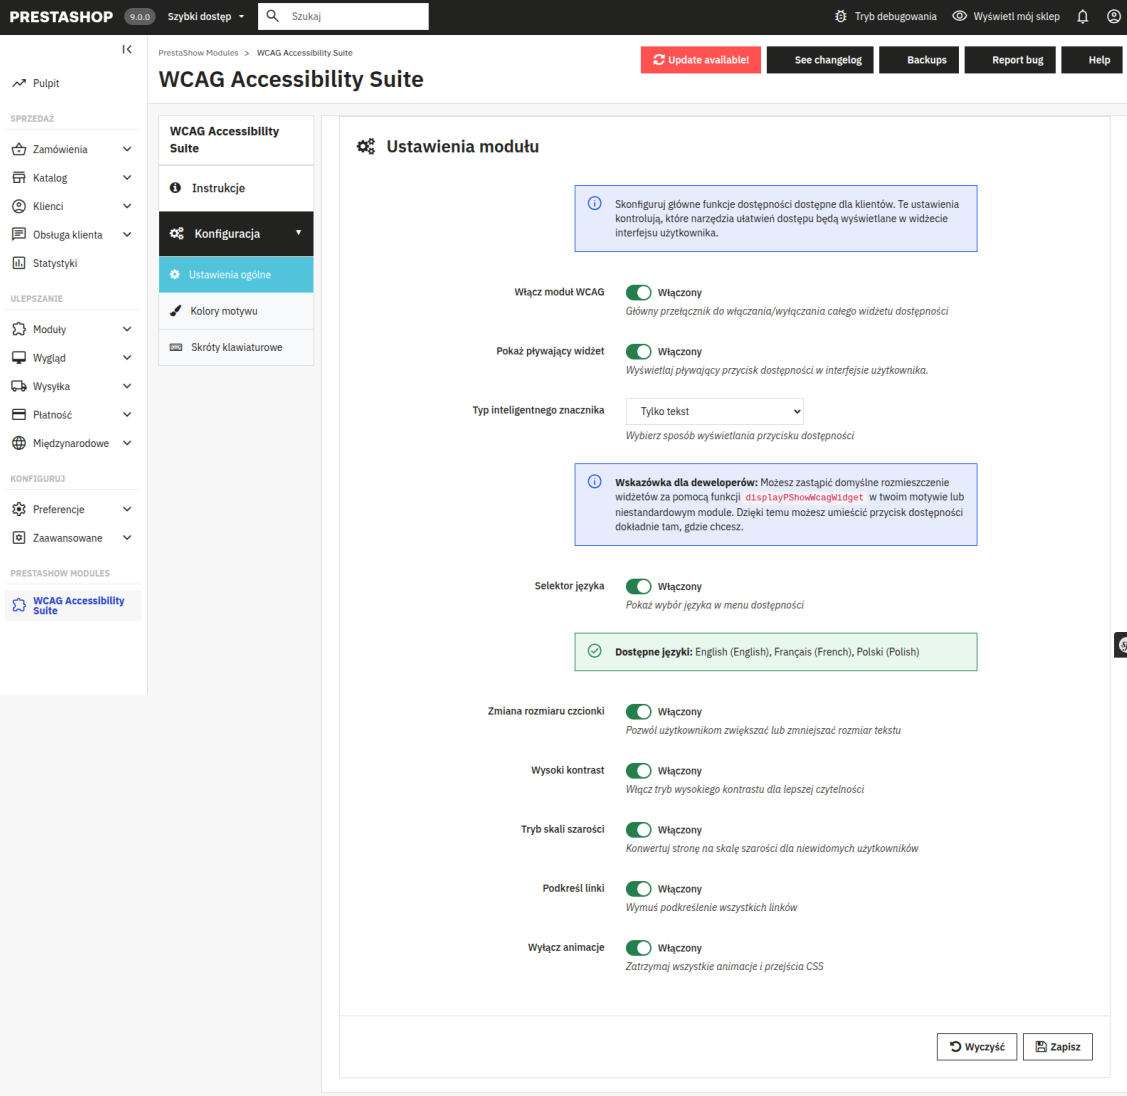The height and width of the screenshot is (1096, 1127).
Task: Toggle Włącz moduł WCAG switch
Action: point(638,293)
